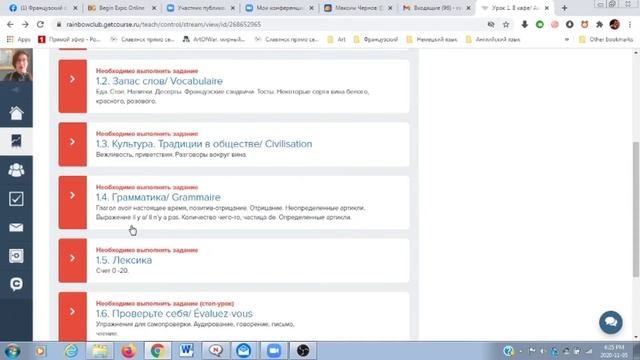This screenshot has width=640, height=360.
Task: Show more bookmarks overflow chevron
Action: pyautogui.click(x=567, y=40)
